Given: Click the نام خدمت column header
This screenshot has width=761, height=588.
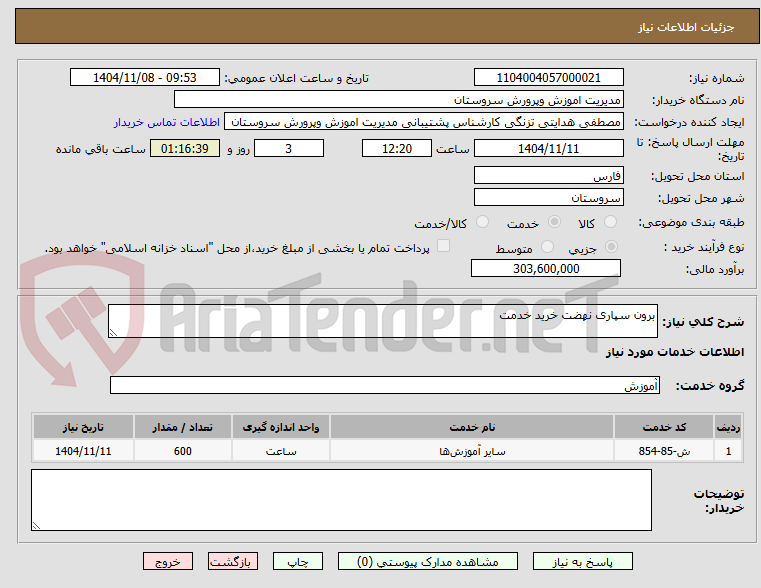Looking at the screenshot, I should (472, 427).
